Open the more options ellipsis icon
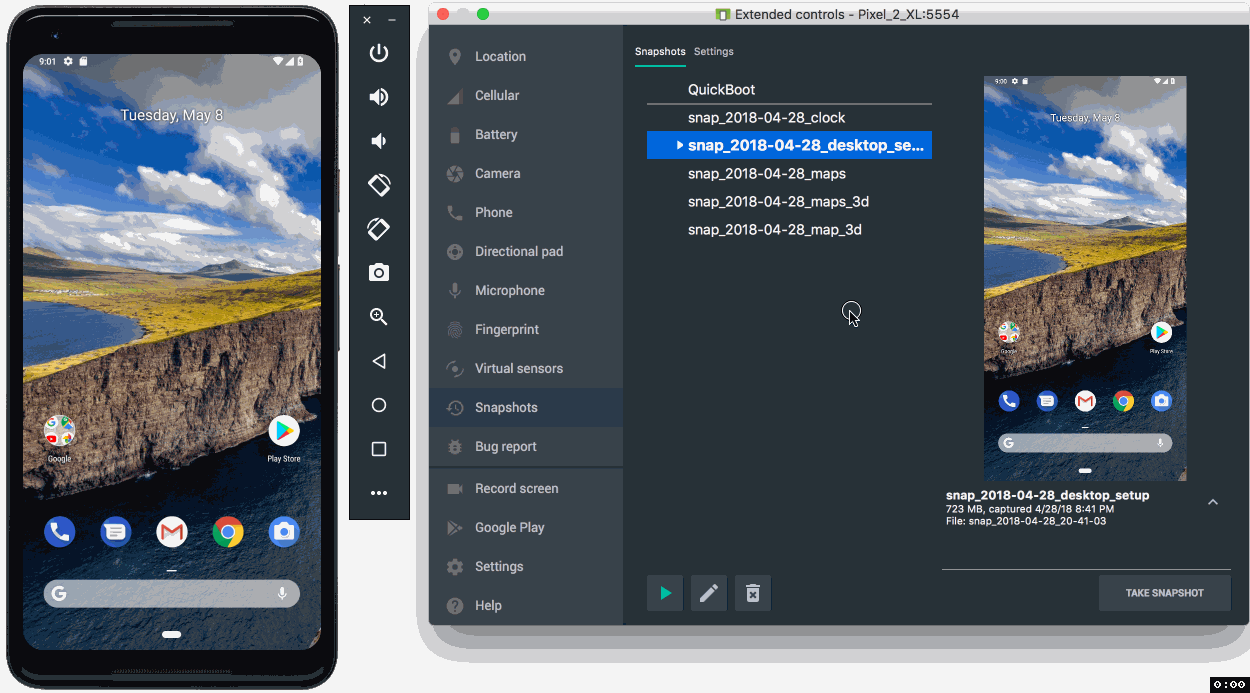This screenshot has width=1250, height=693. tap(379, 493)
